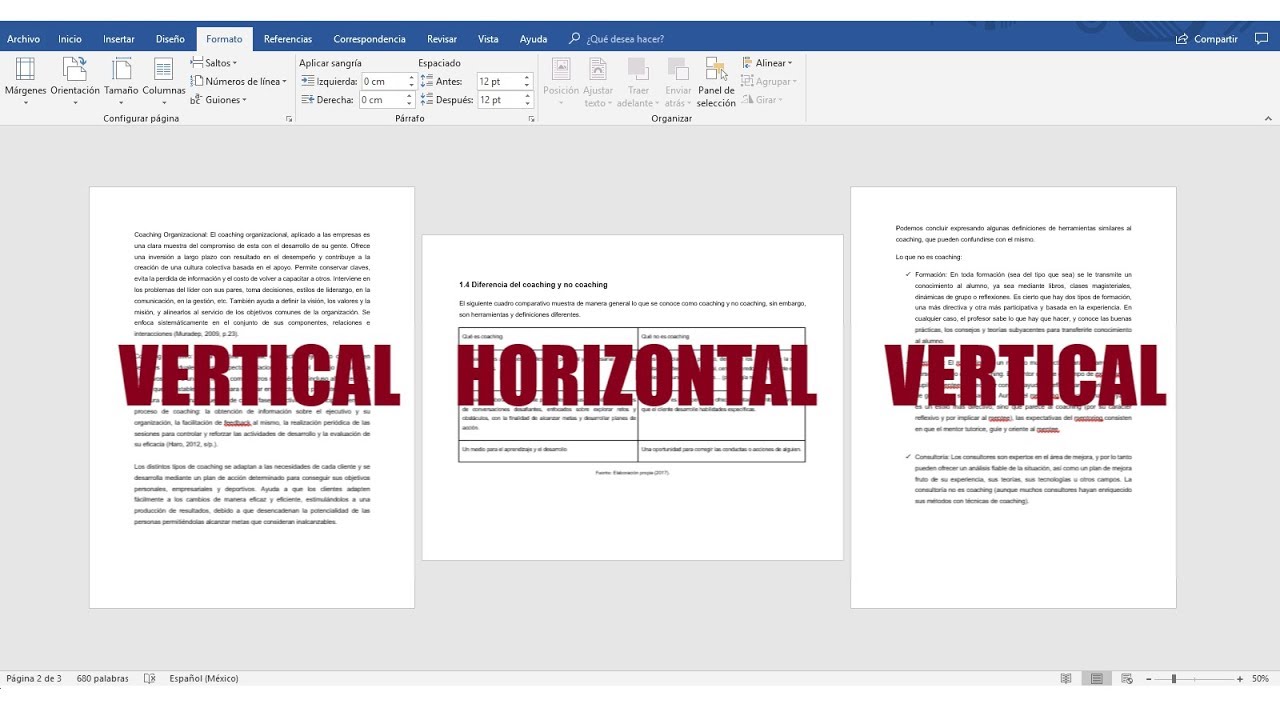The width and height of the screenshot is (1280, 720).
Task: Select the Formato ribbon tab
Action: tap(224, 39)
